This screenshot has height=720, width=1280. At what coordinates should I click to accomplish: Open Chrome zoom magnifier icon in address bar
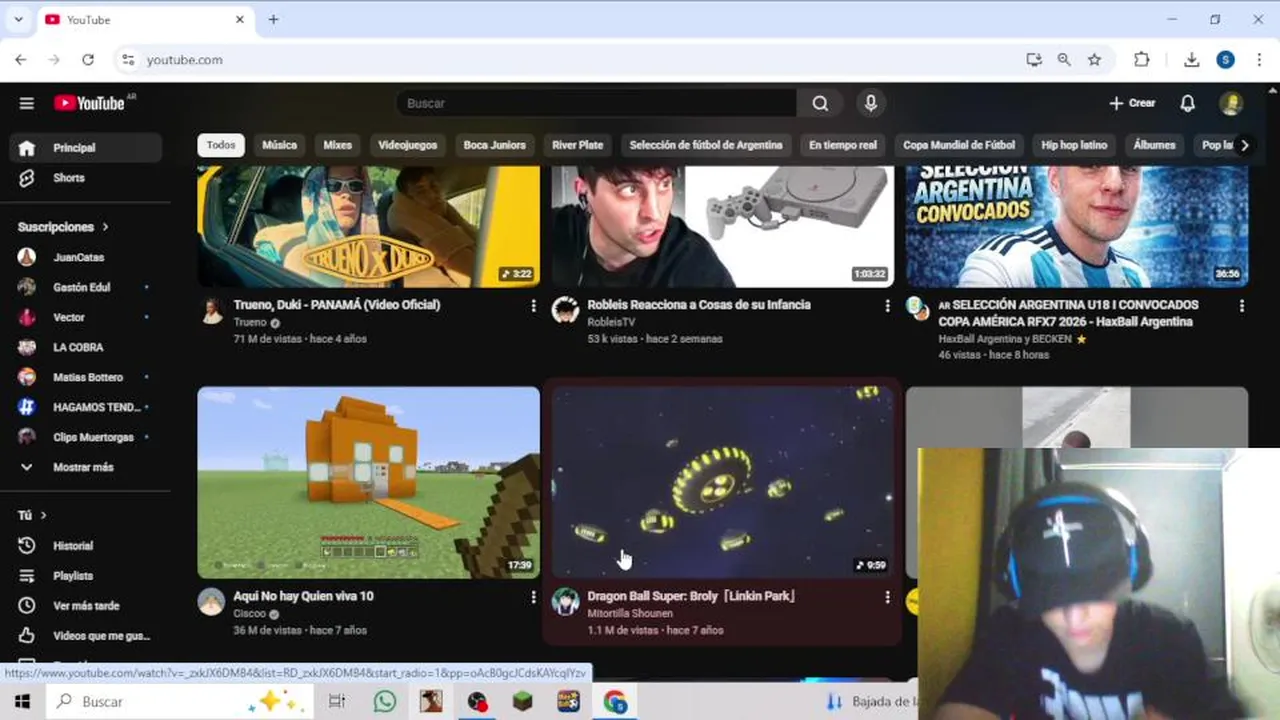point(1064,60)
